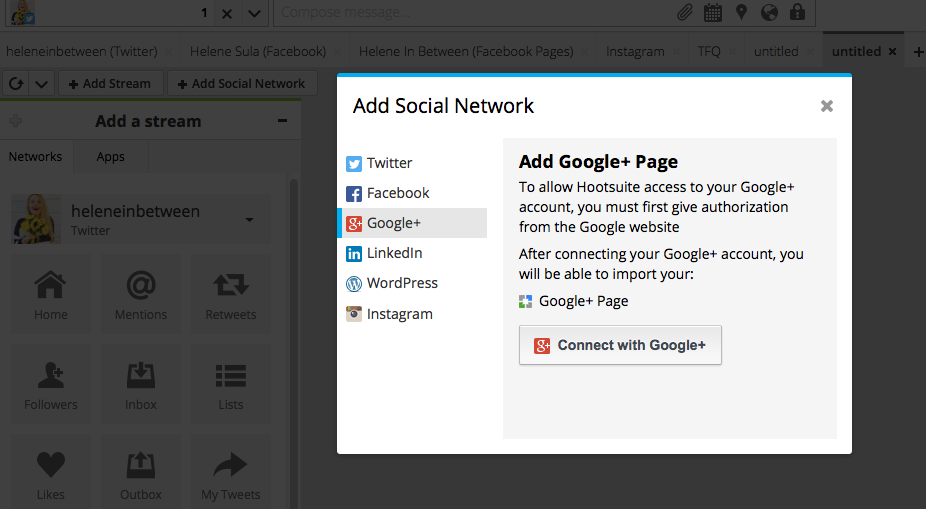Open the globe targeting icon
Image resolution: width=926 pixels, height=509 pixels.
tap(769, 12)
